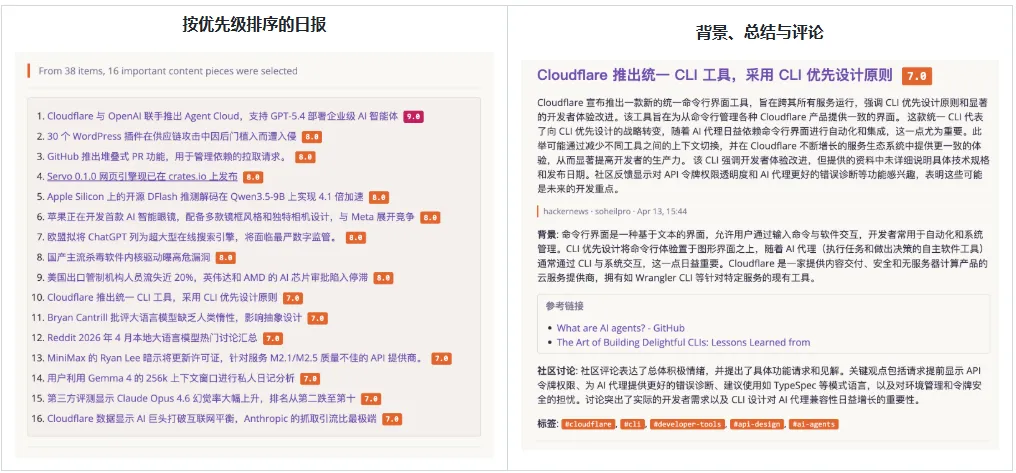Open the Bryan Cantrill LLM criticism headline
This screenshot has width=1016, height=473.
click(174, 318)
